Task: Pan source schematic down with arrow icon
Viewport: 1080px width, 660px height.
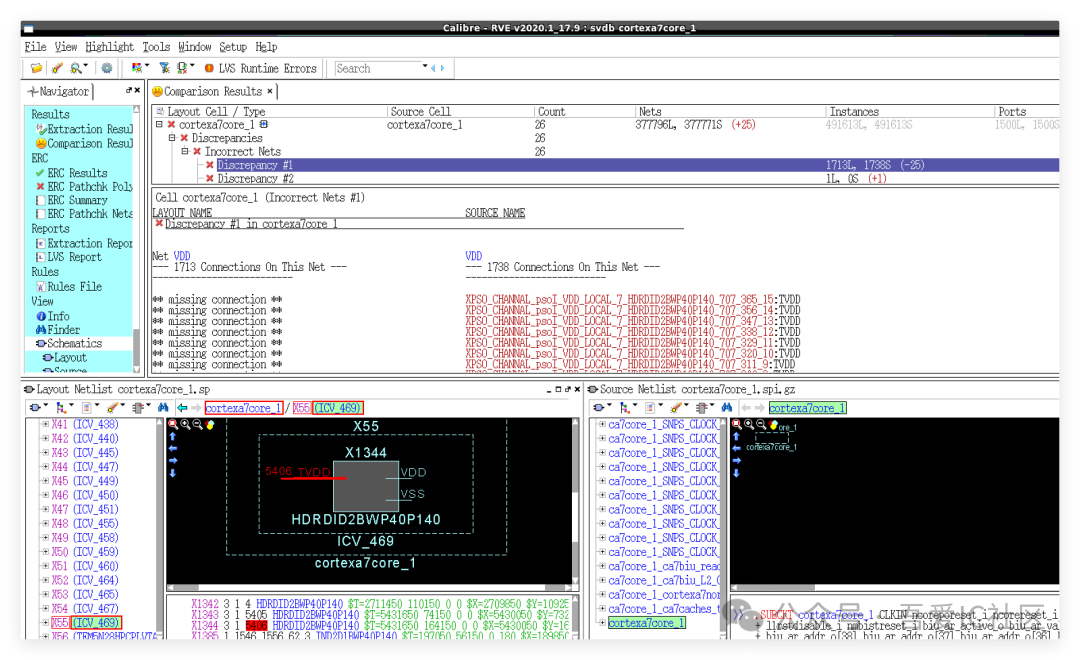Action: (736, 473)
